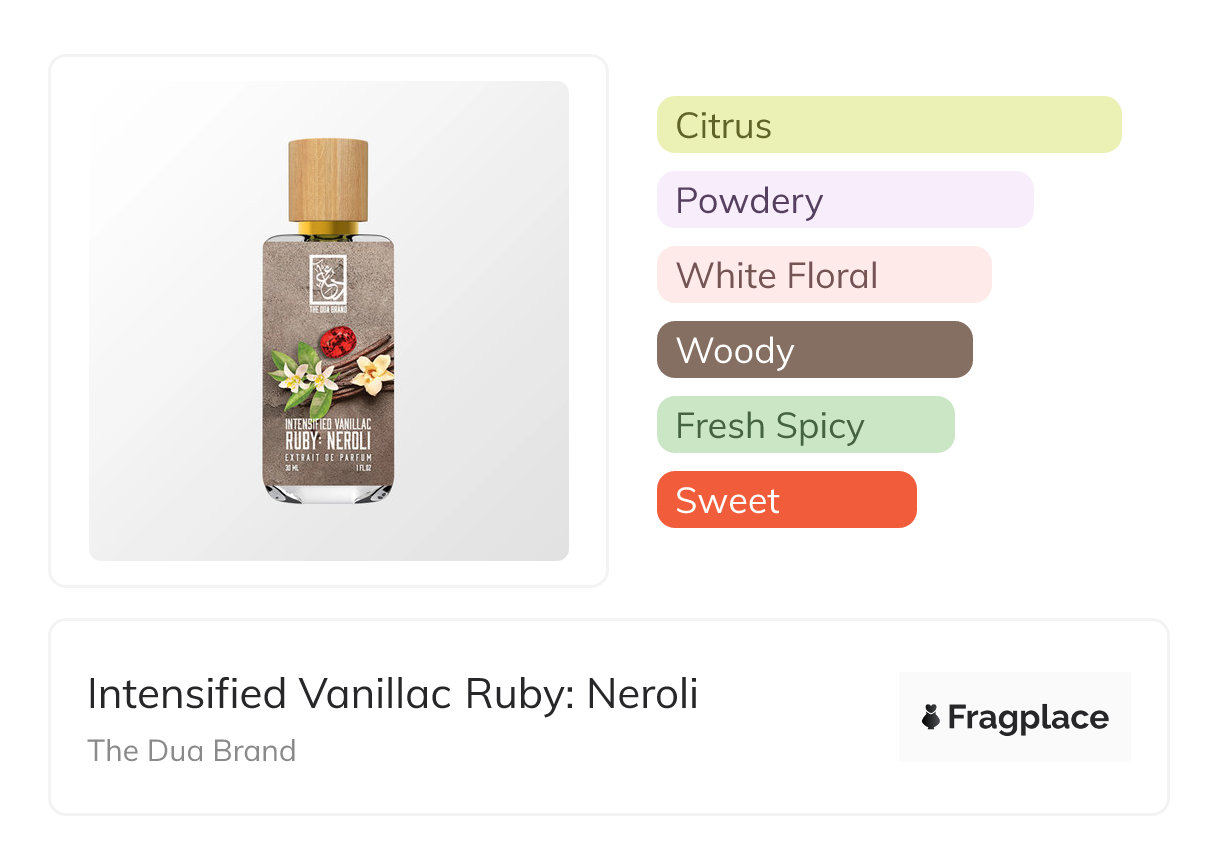
Task: Click the RUBY: NEROLI text on the bottle
Action: (x=328, y=439)
